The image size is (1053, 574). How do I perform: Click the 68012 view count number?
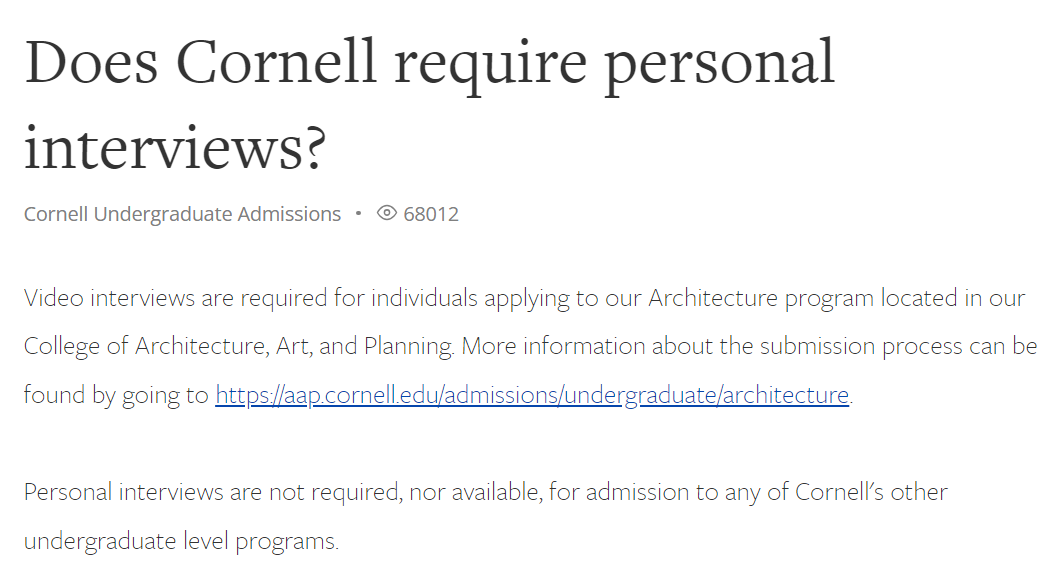point(431,213)
